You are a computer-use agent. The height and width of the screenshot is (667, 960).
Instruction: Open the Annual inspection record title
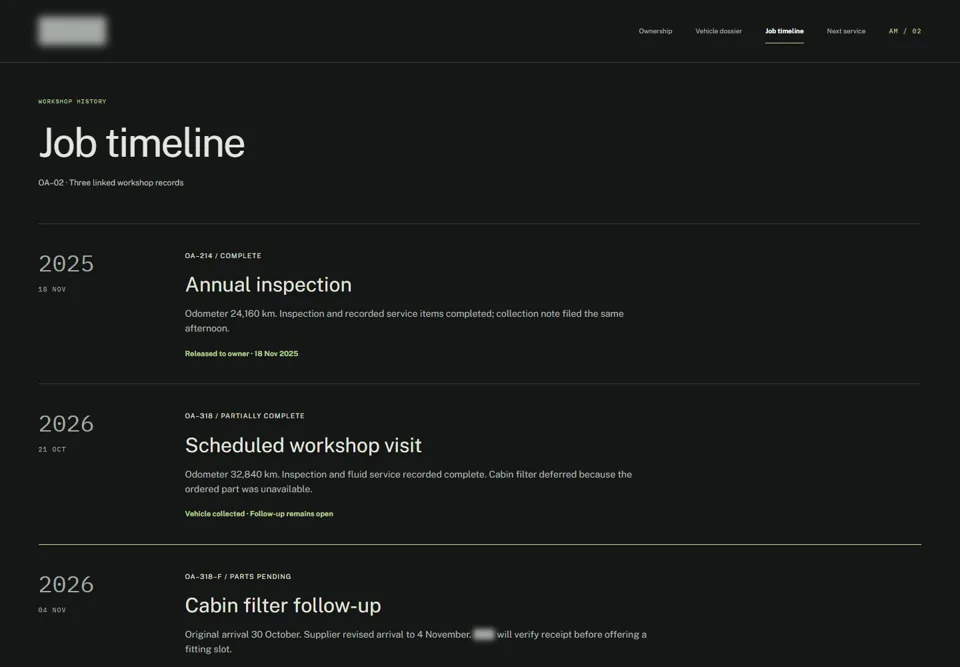pos(268,285)
